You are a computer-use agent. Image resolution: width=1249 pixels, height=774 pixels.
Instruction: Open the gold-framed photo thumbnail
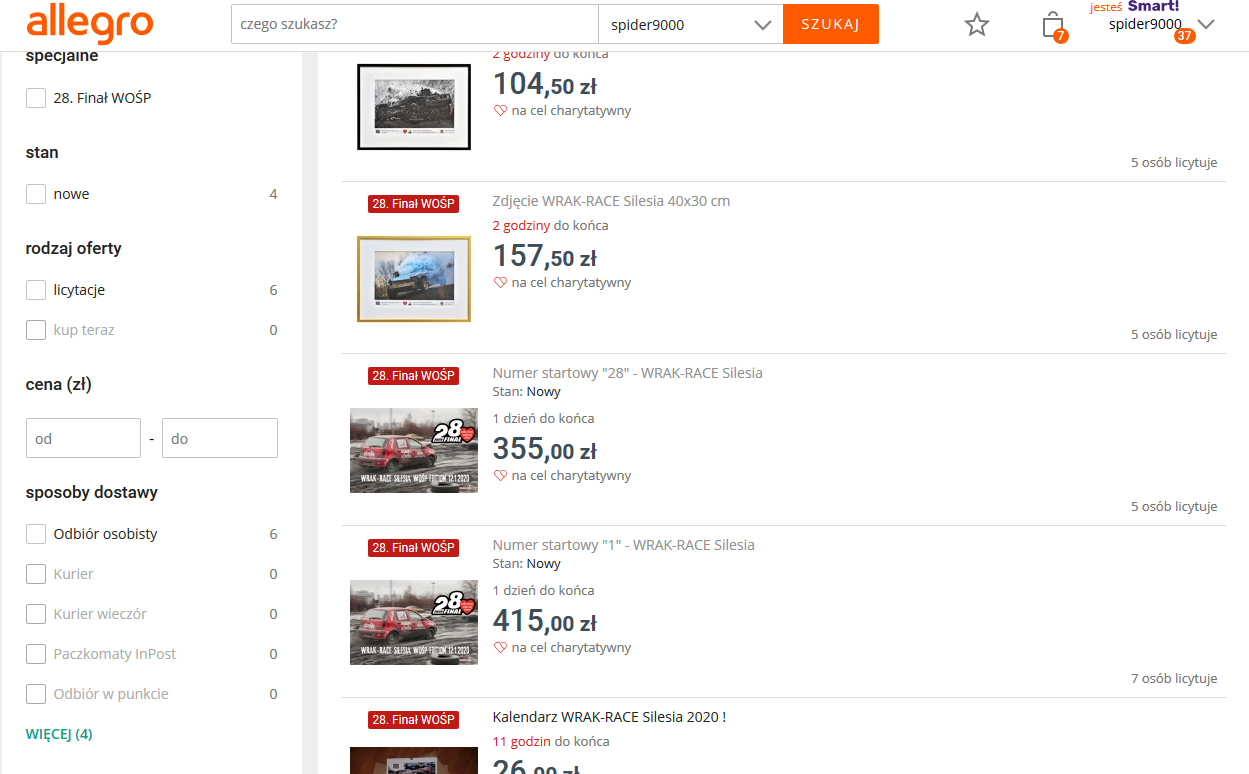point(414,279)
